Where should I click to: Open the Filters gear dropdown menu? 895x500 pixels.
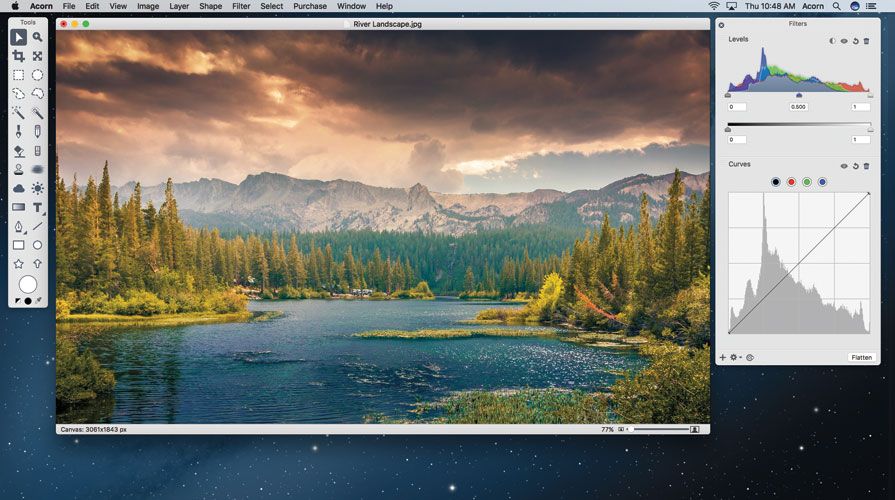tap(736, 357)
